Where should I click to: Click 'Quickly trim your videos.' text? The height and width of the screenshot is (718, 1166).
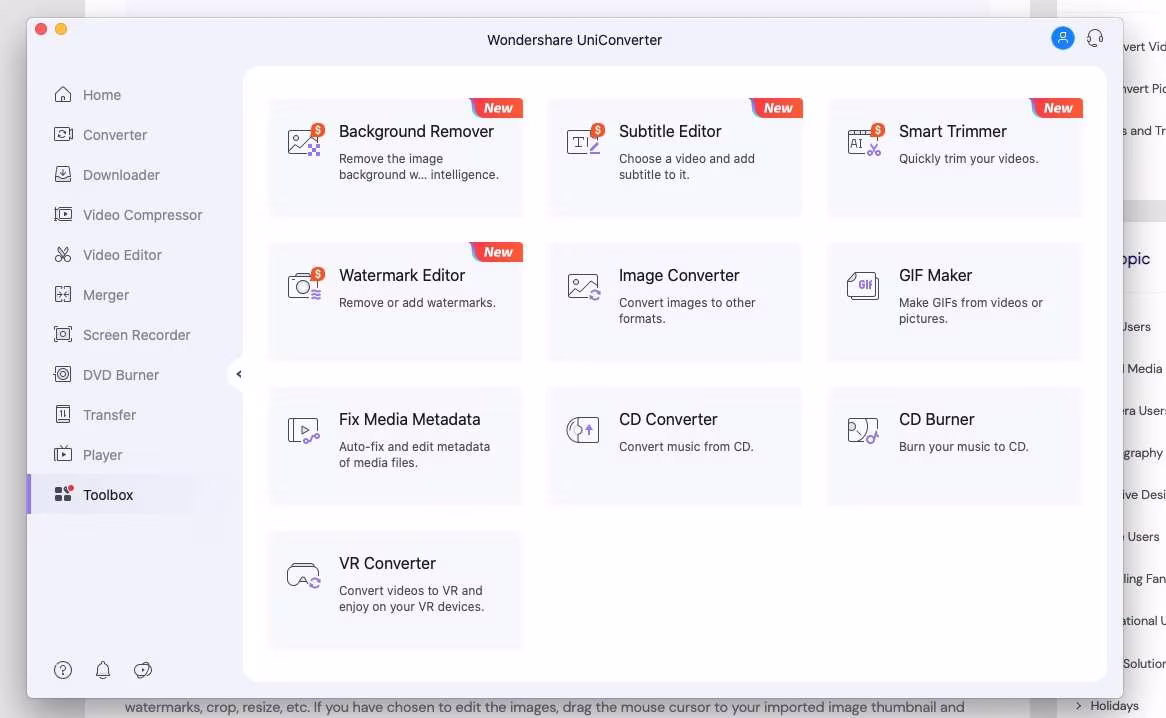pyautogui.click(x=968, y=158)
